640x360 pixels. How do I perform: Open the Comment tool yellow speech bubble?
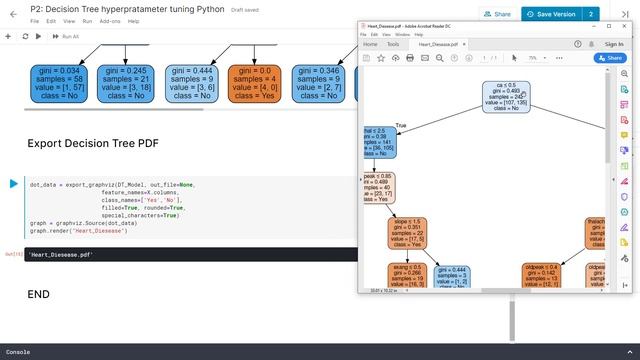[x=624, y=135]
